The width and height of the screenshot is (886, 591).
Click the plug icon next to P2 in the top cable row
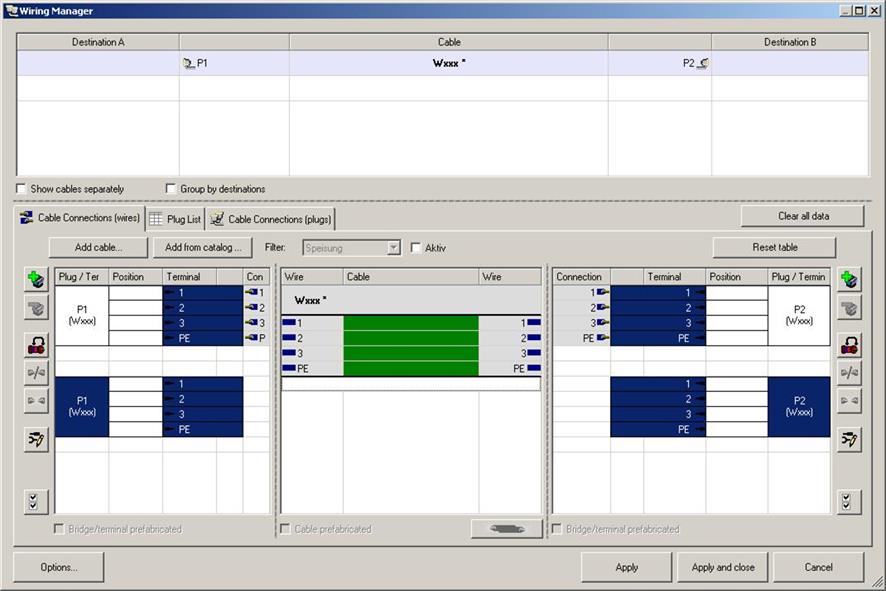click(x=702, y=63)
